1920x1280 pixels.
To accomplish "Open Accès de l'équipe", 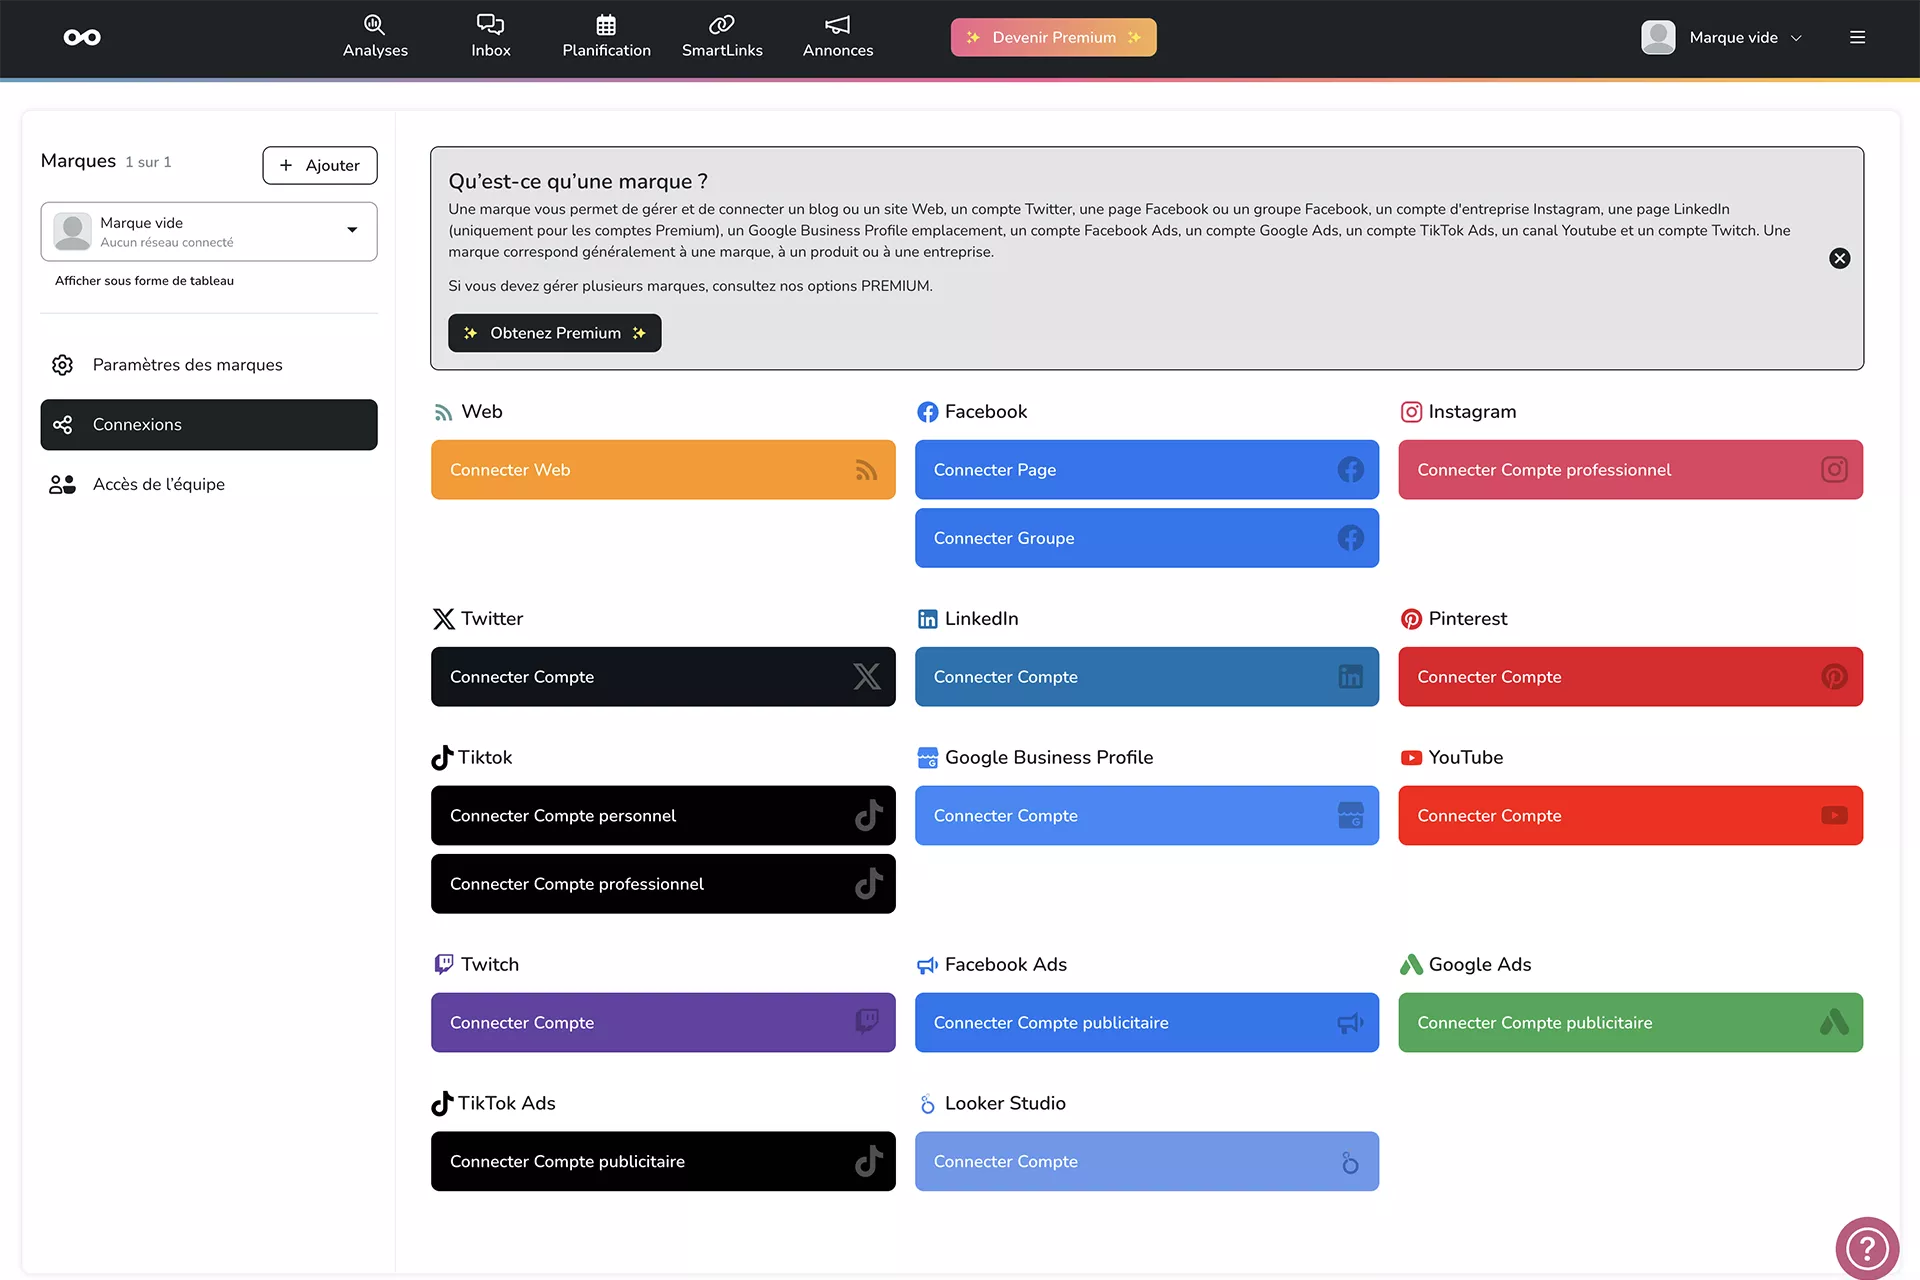I will pos(209,484).
